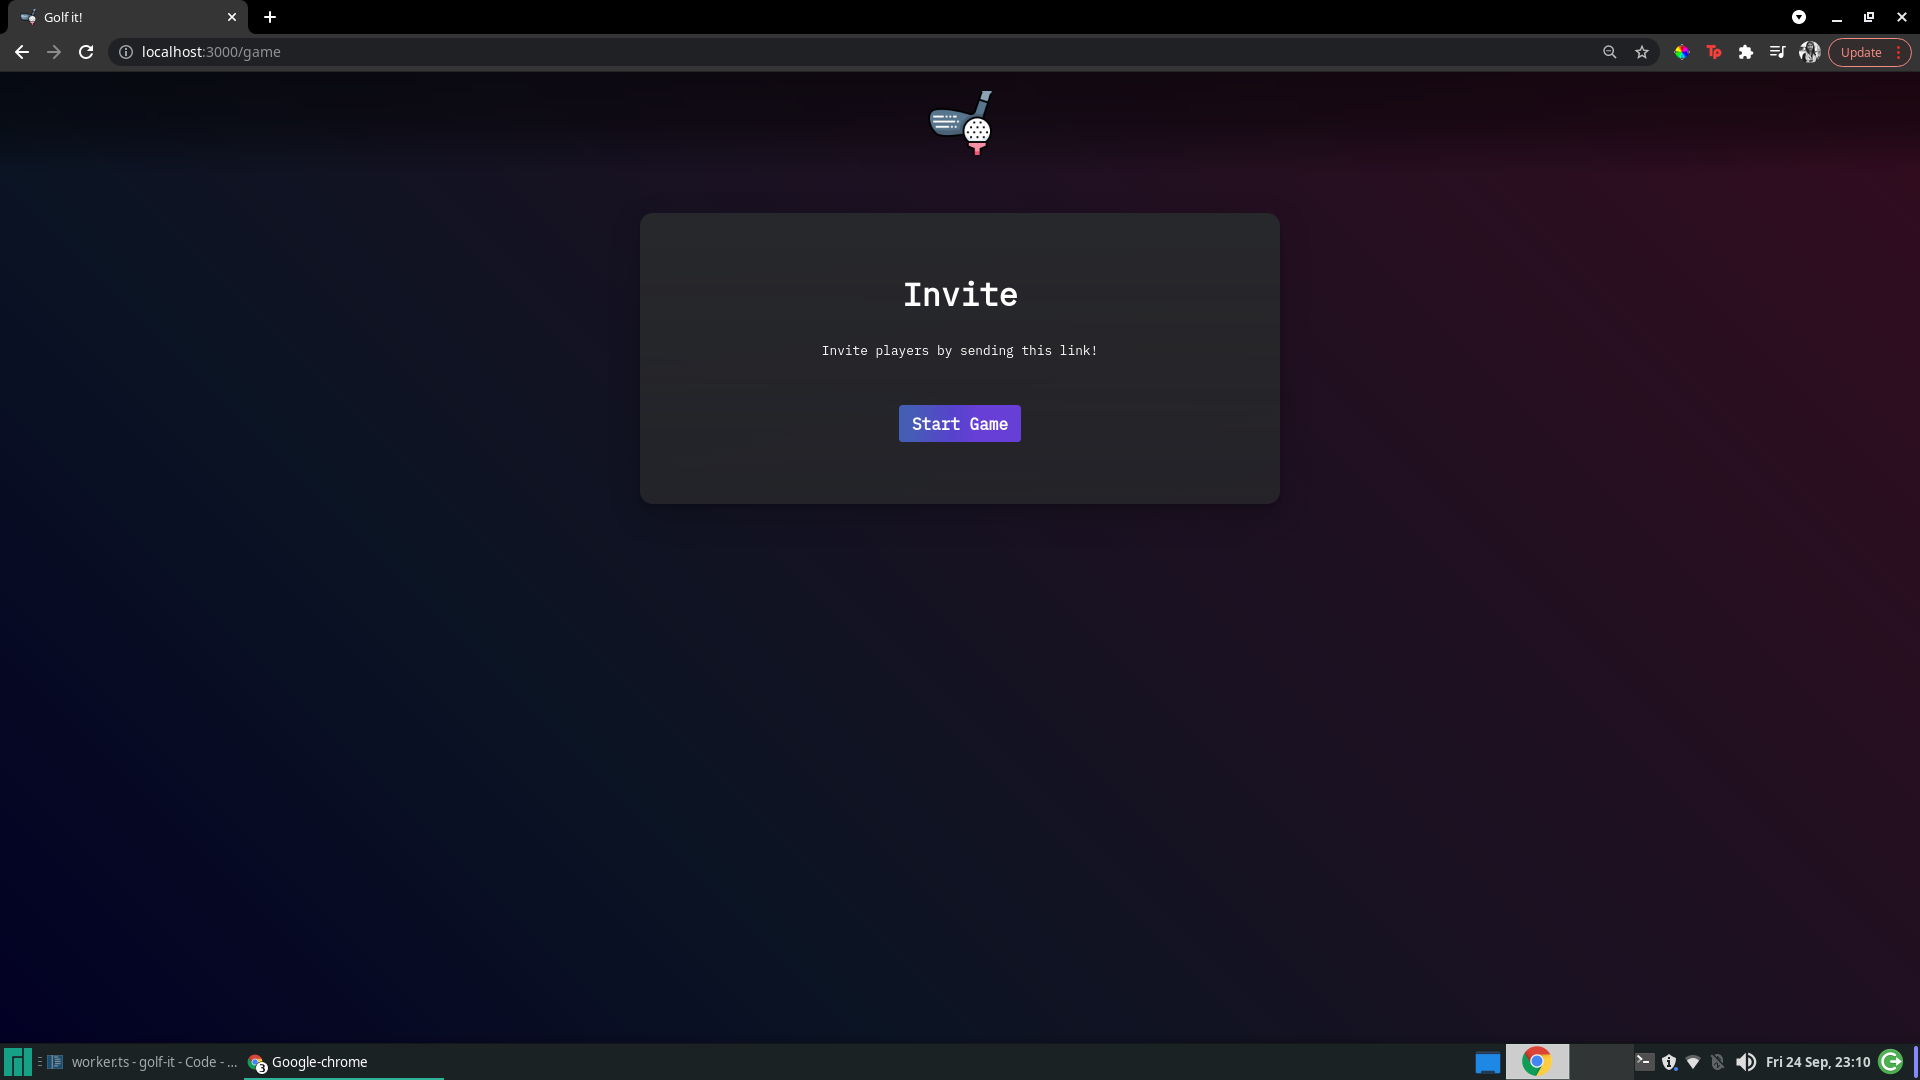1920x1080 pixels.
Task: Open a new browser tab
Action: tap(270, 17)
